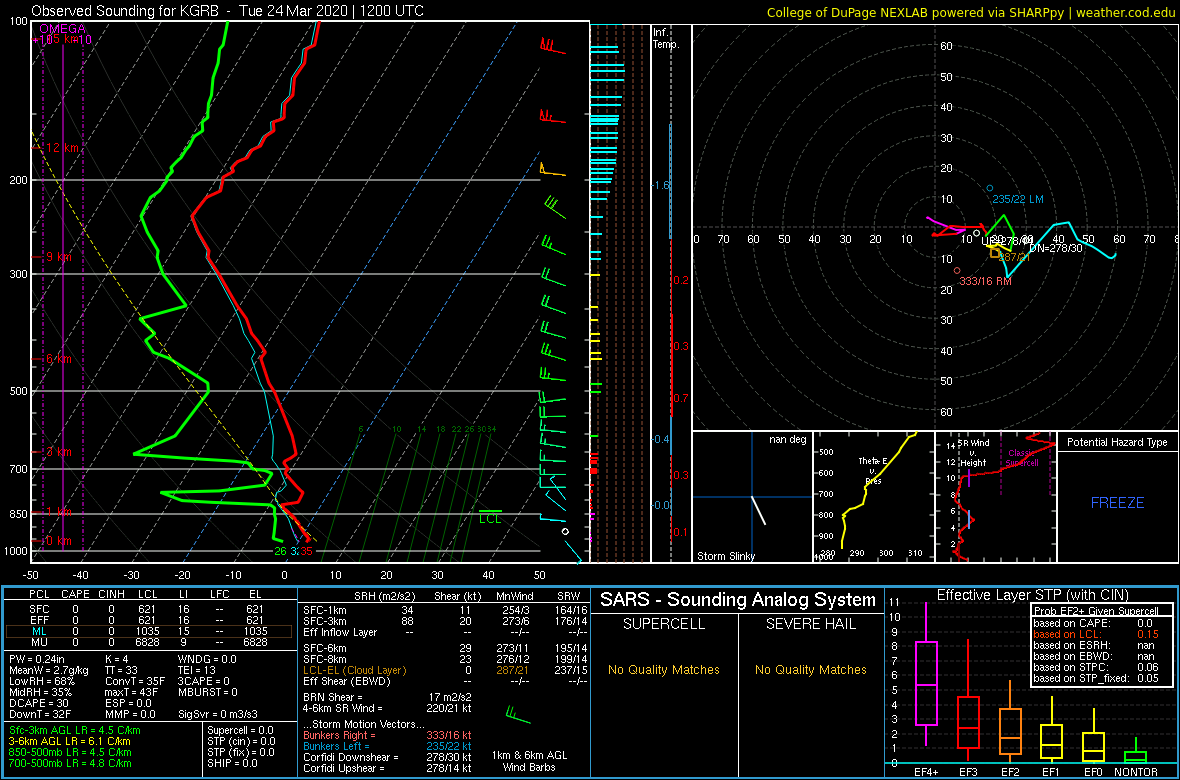Open the Theta-E v. Pres plot

(x=873, y=497)
